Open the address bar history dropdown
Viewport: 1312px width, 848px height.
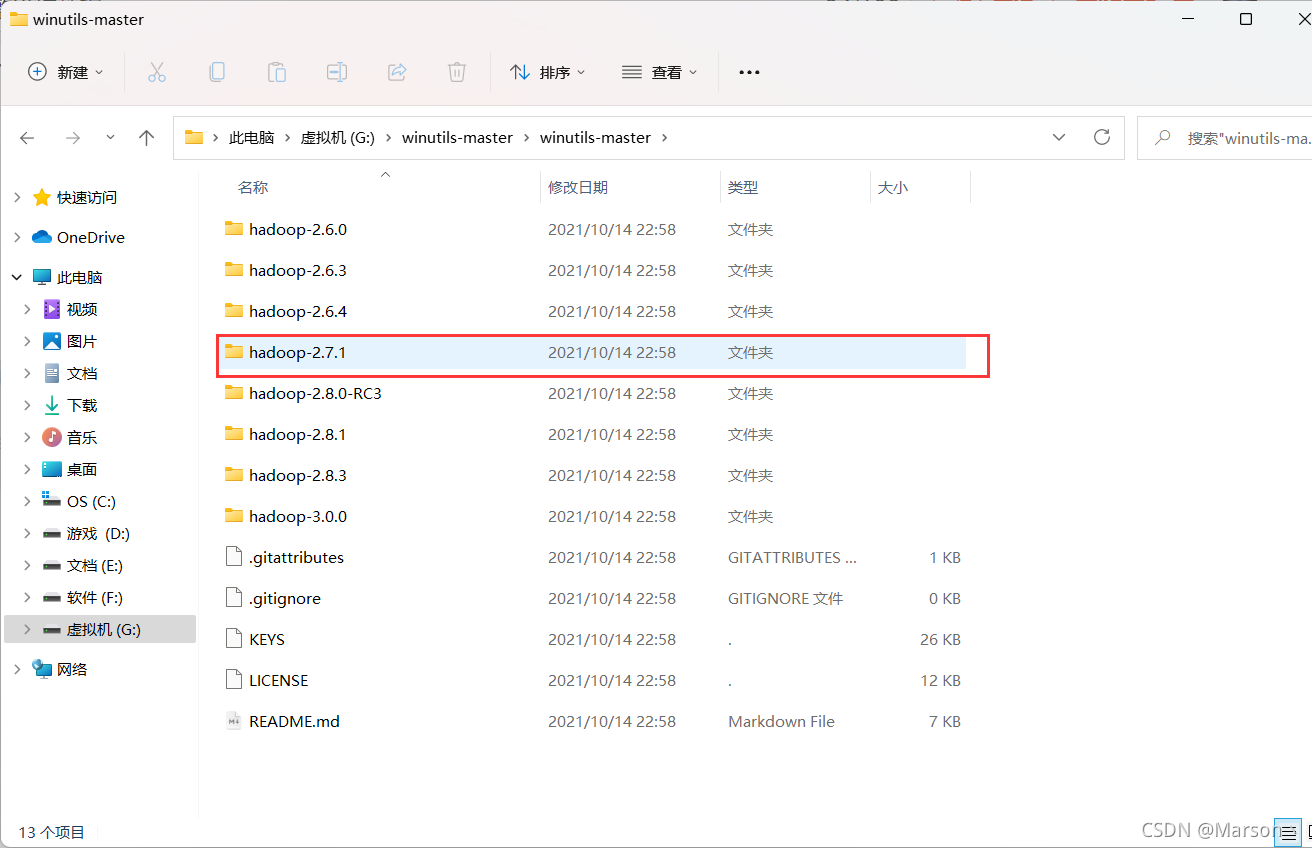click(1059, 138)
